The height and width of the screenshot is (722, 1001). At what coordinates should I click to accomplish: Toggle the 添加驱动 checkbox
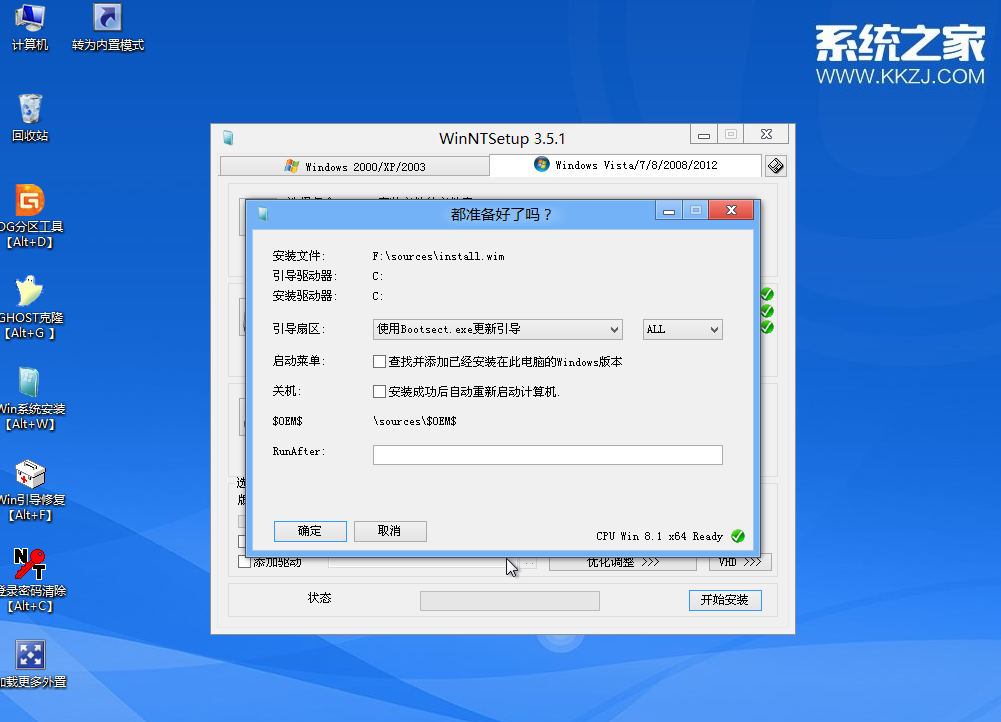[x=244, y=563]
